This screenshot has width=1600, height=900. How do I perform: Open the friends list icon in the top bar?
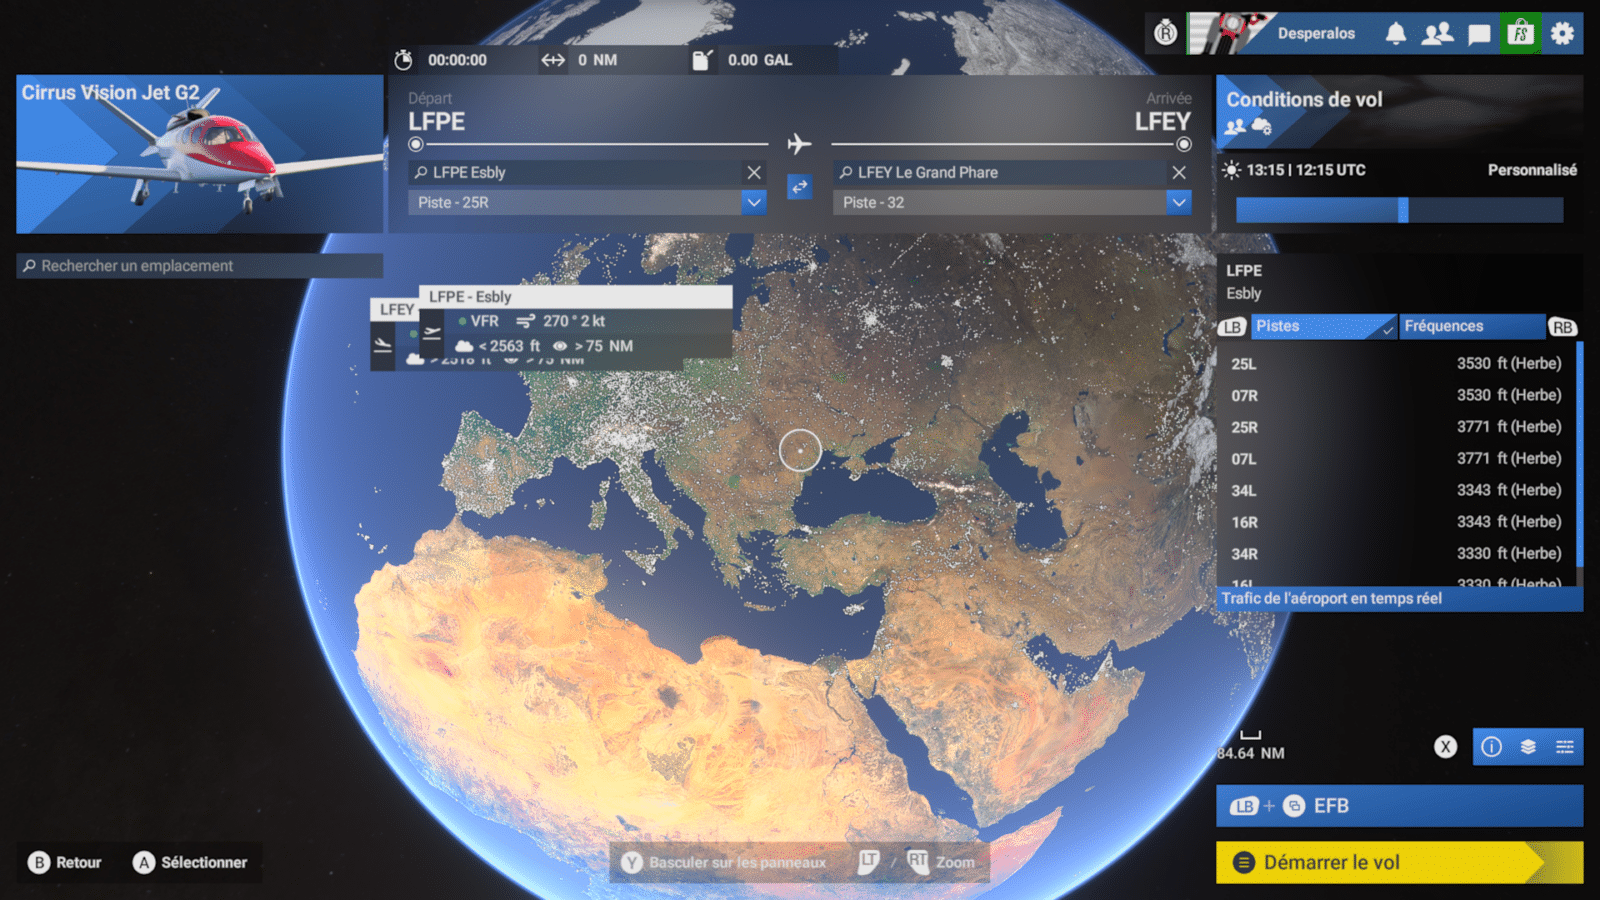pos(1437,34)
